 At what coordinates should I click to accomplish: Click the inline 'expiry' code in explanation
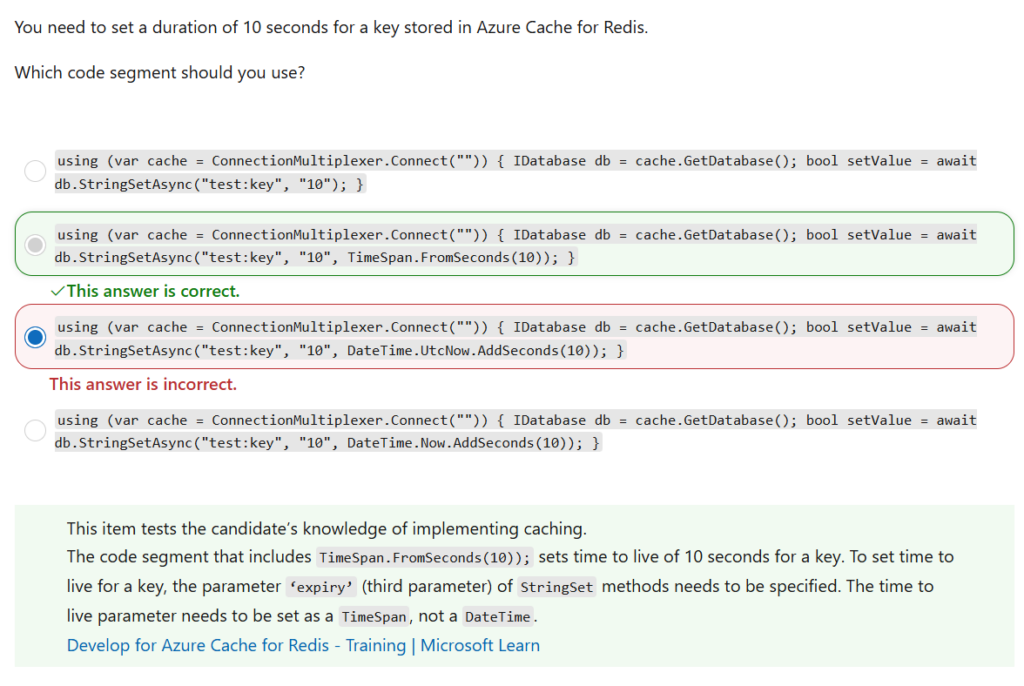pyautogui.click(x=321, y=587)
